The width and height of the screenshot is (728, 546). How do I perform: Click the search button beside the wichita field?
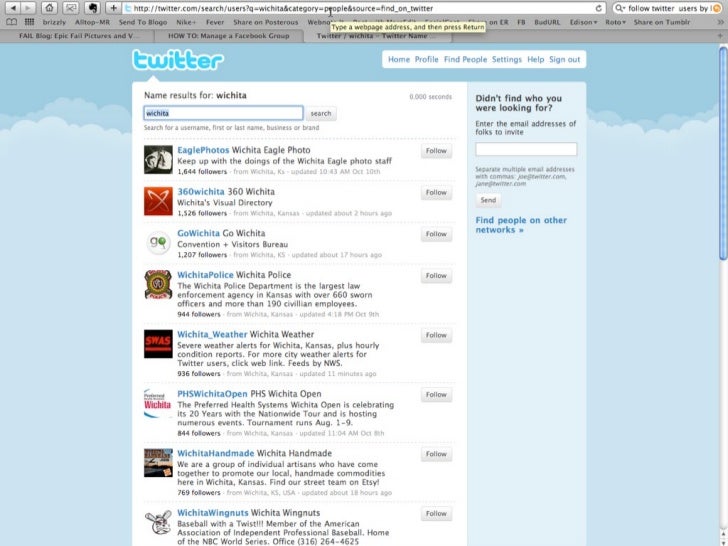click(321, 113)
